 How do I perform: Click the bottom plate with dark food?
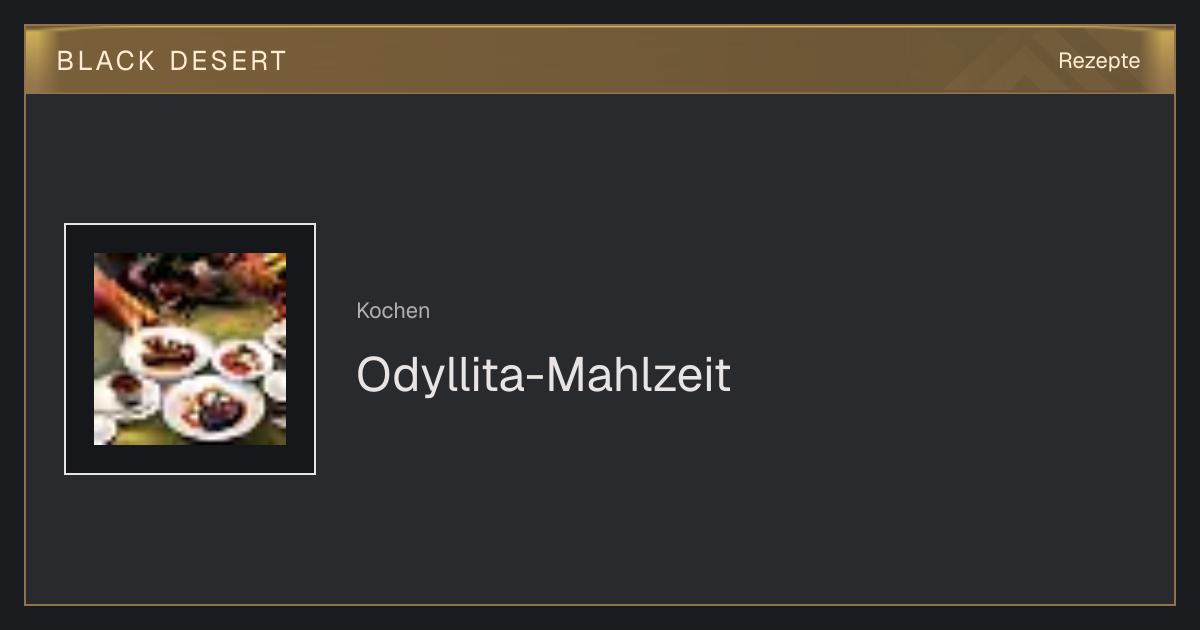213,408
